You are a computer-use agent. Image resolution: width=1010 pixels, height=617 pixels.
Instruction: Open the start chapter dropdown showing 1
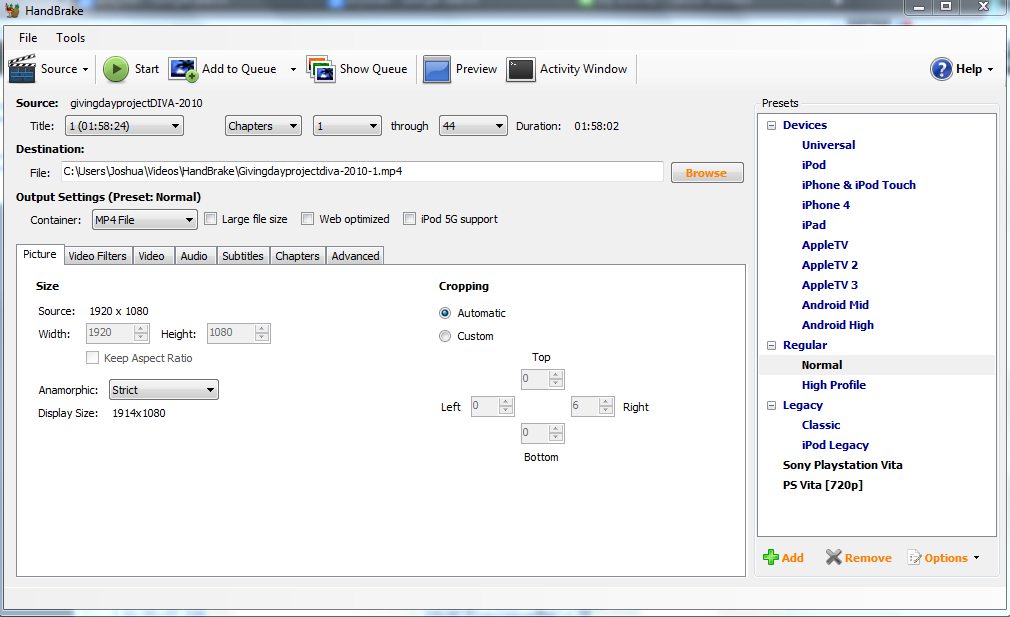point(347,126)
